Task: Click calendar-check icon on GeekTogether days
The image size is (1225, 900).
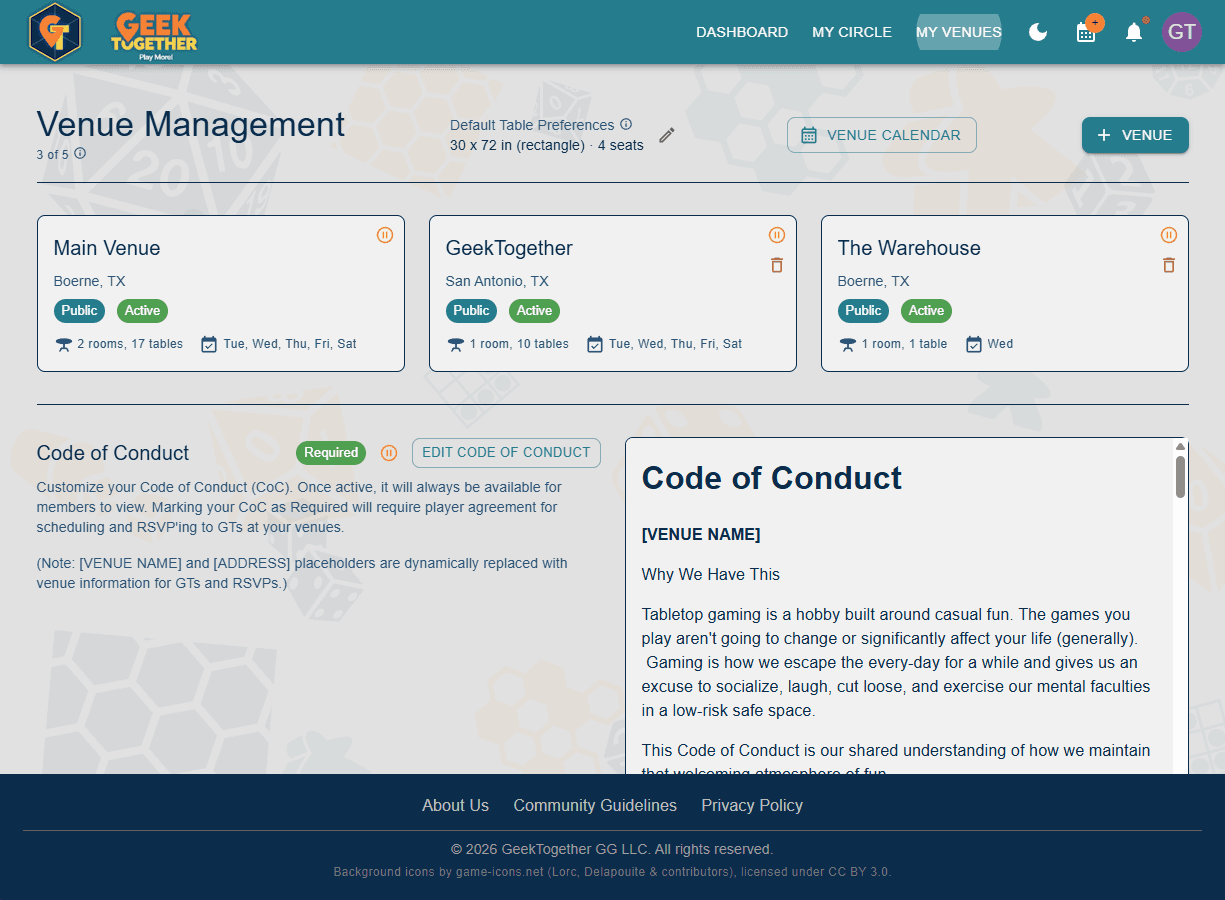Action: click(595, 344)
